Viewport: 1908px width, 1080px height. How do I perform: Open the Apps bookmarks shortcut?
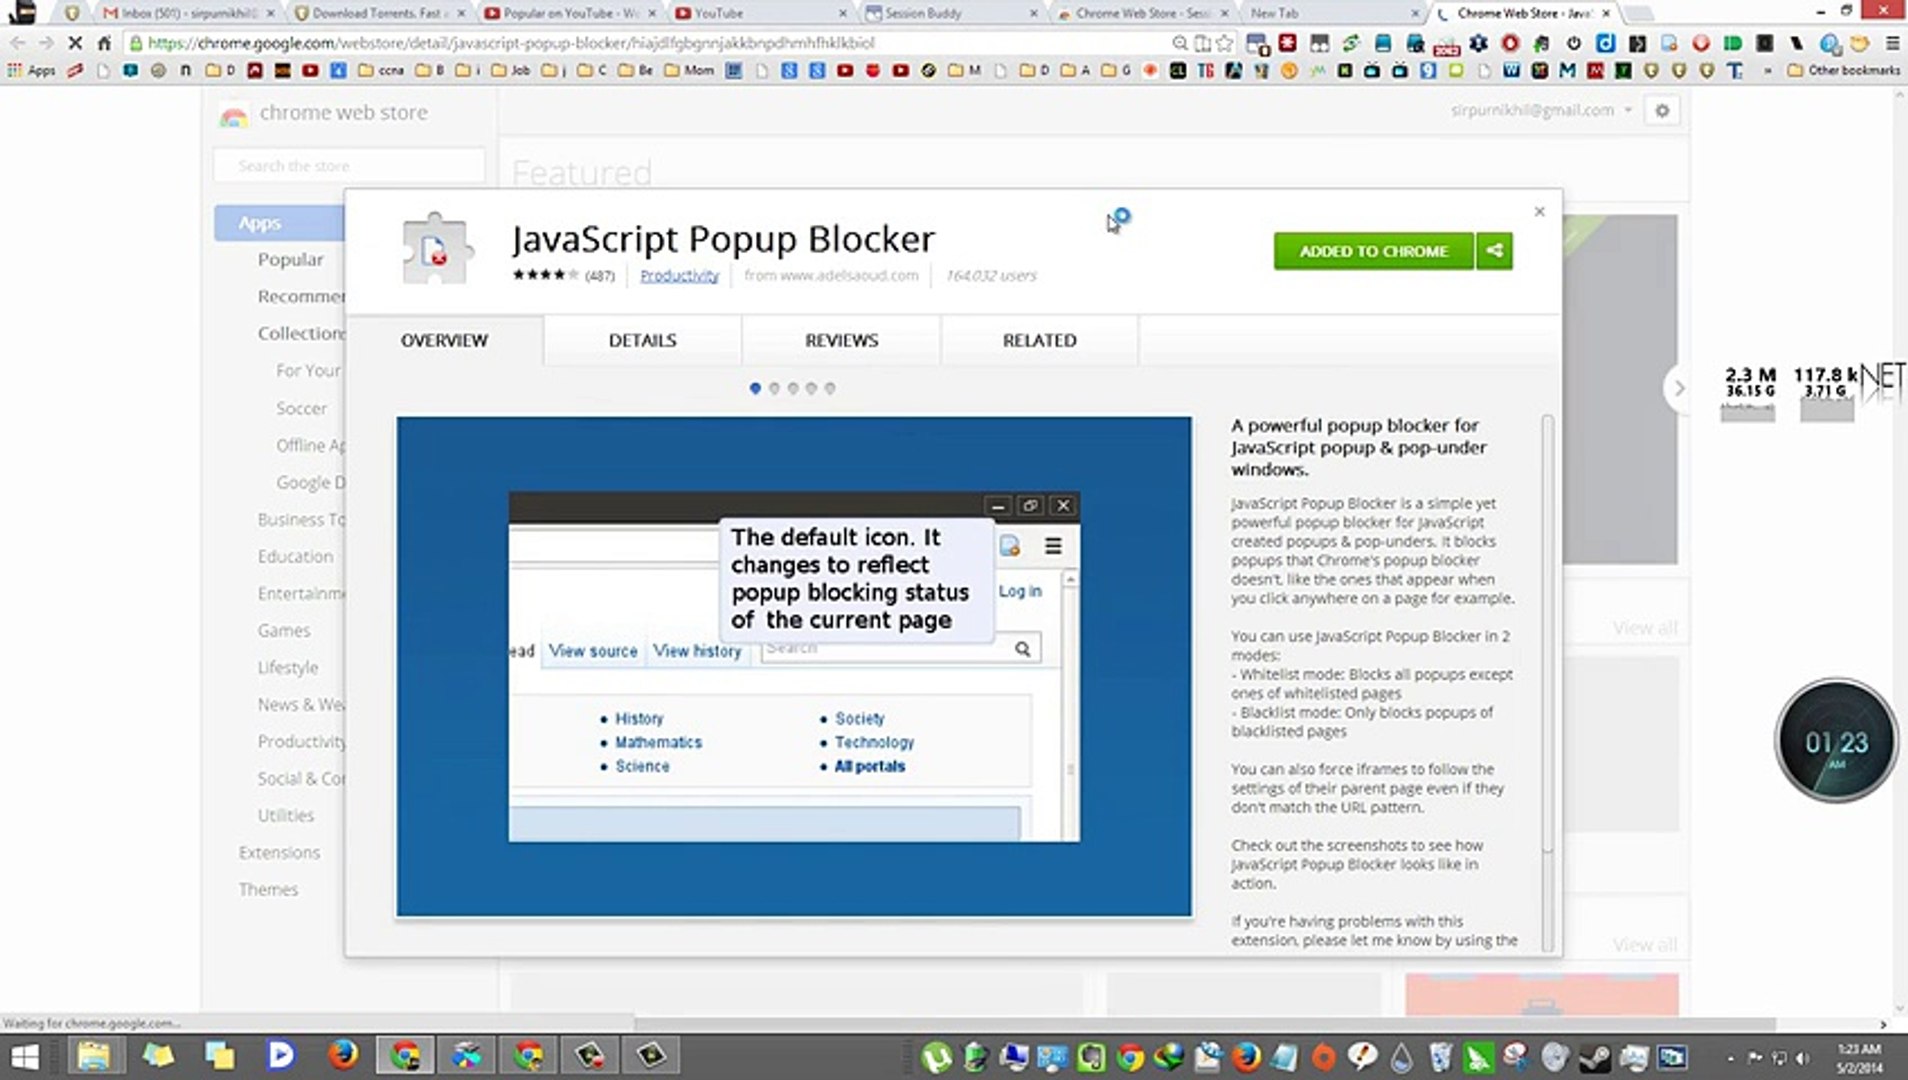[31, 70]
